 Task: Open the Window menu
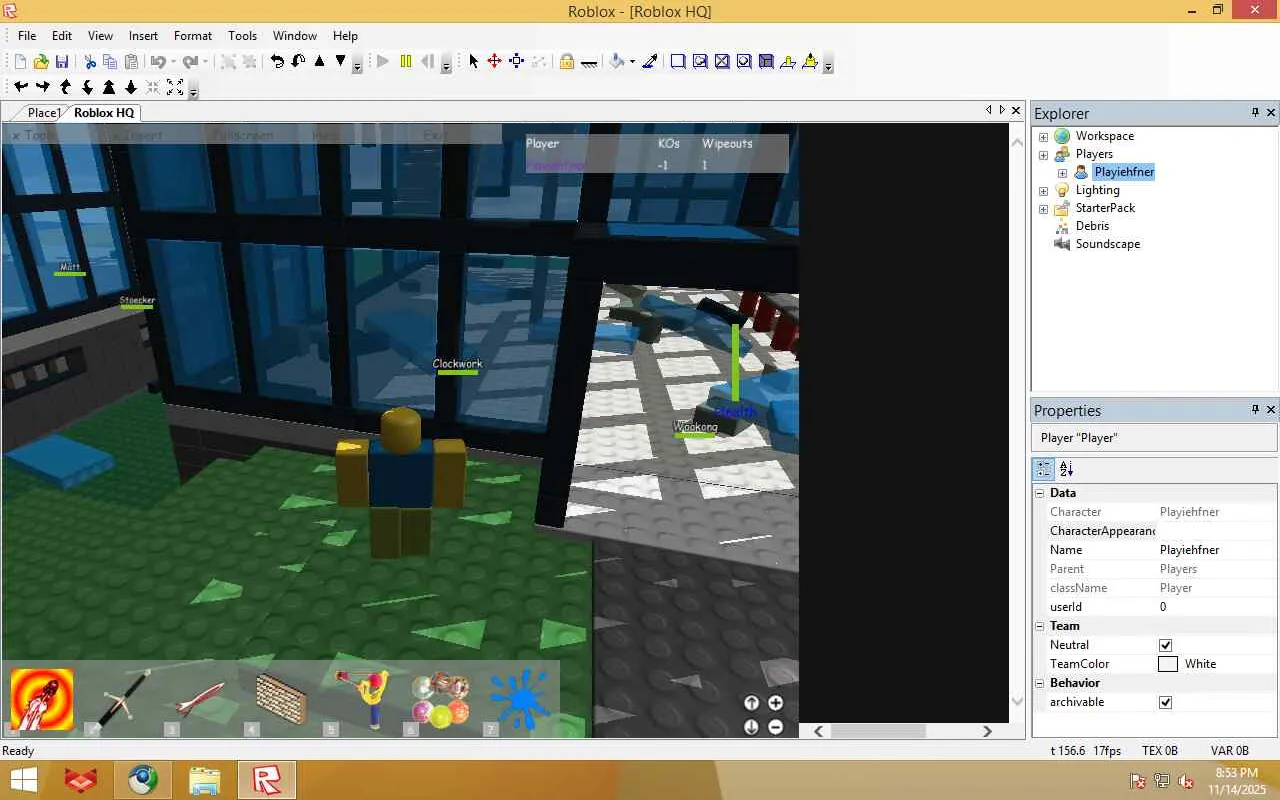(x=295, y=35)
